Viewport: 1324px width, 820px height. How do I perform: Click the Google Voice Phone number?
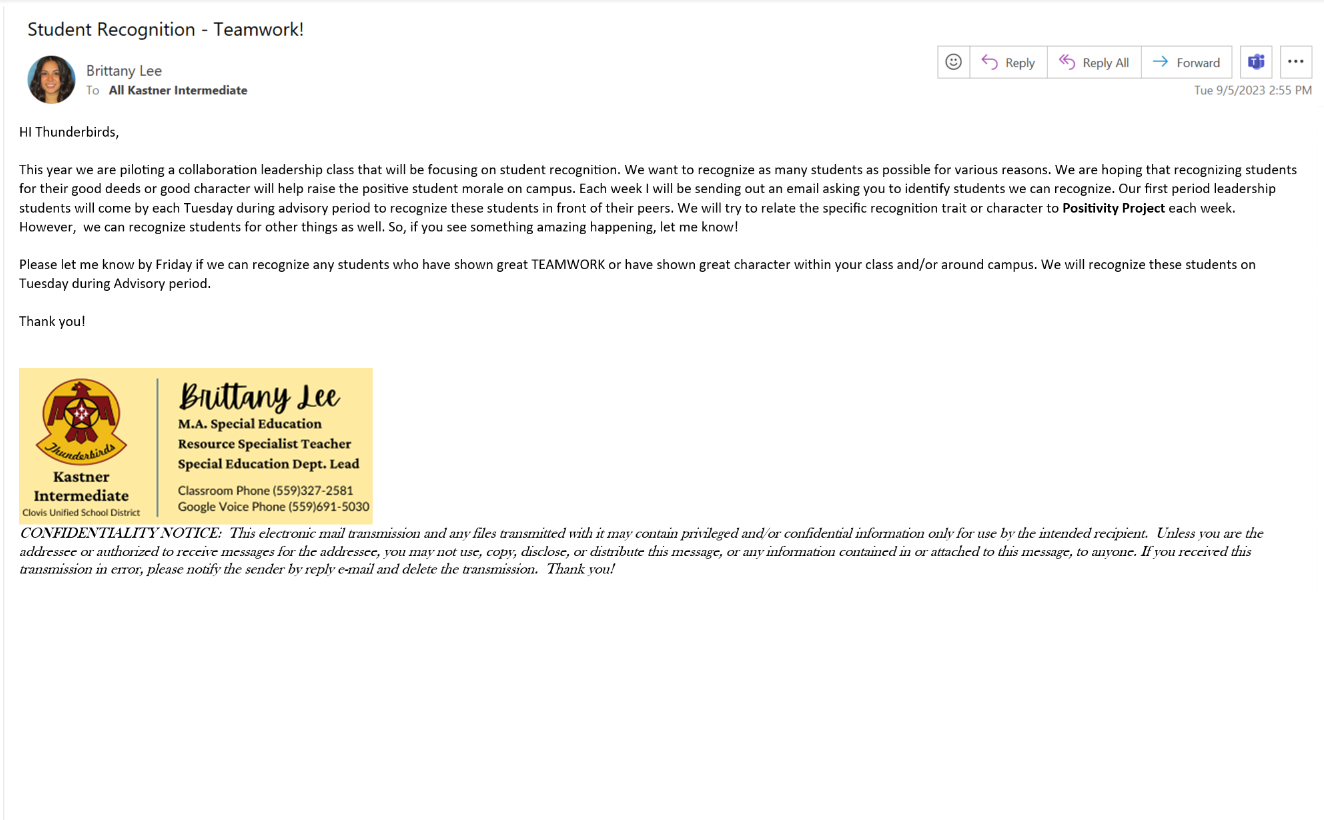(x=329, y=507)
